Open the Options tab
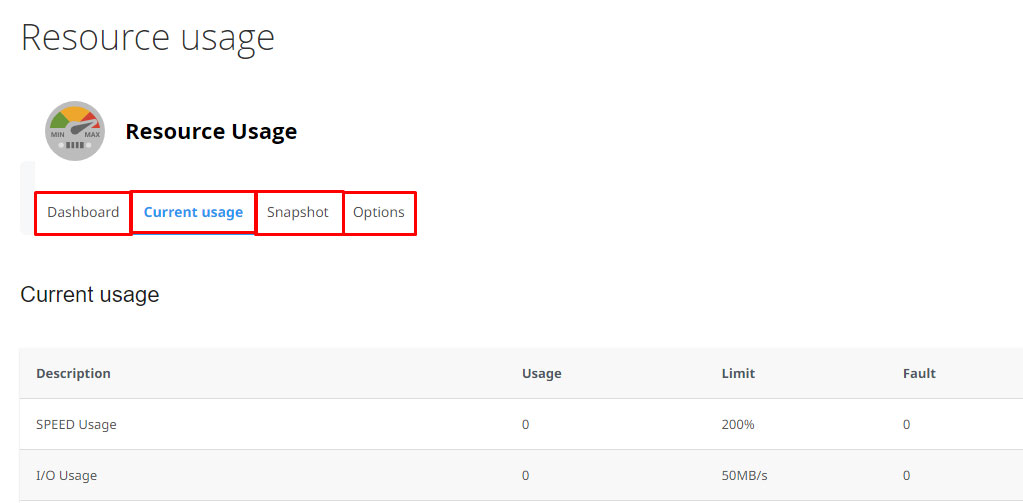The image size is (1023, 503). [x=379, y=213]
